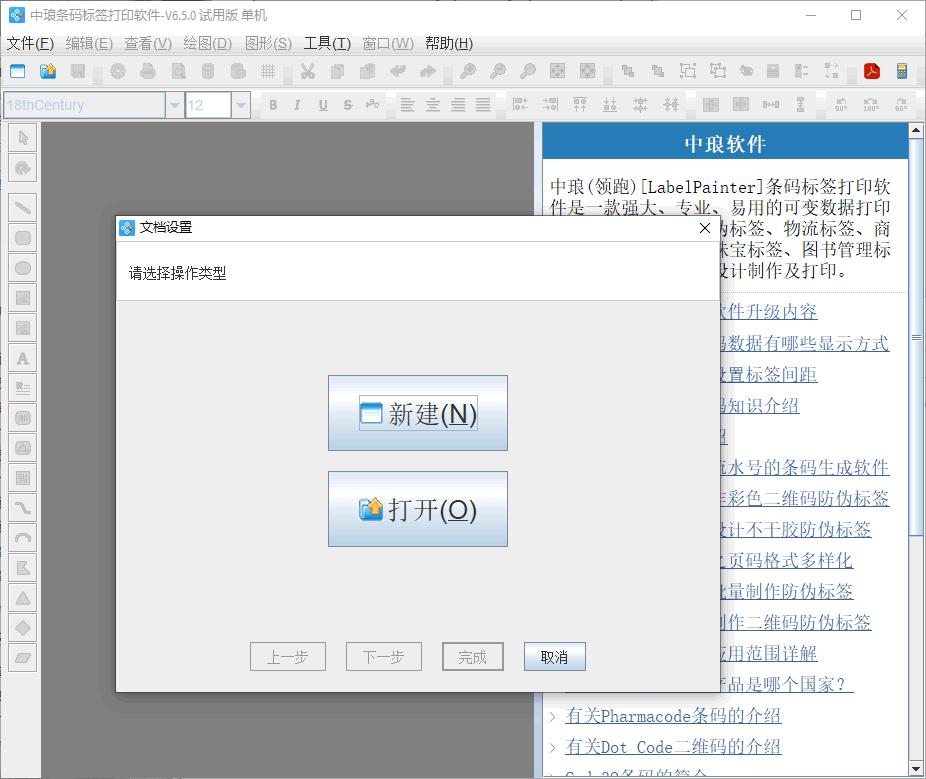
Task: Click the red PDF export icon
Action: (x=872, y=71)
